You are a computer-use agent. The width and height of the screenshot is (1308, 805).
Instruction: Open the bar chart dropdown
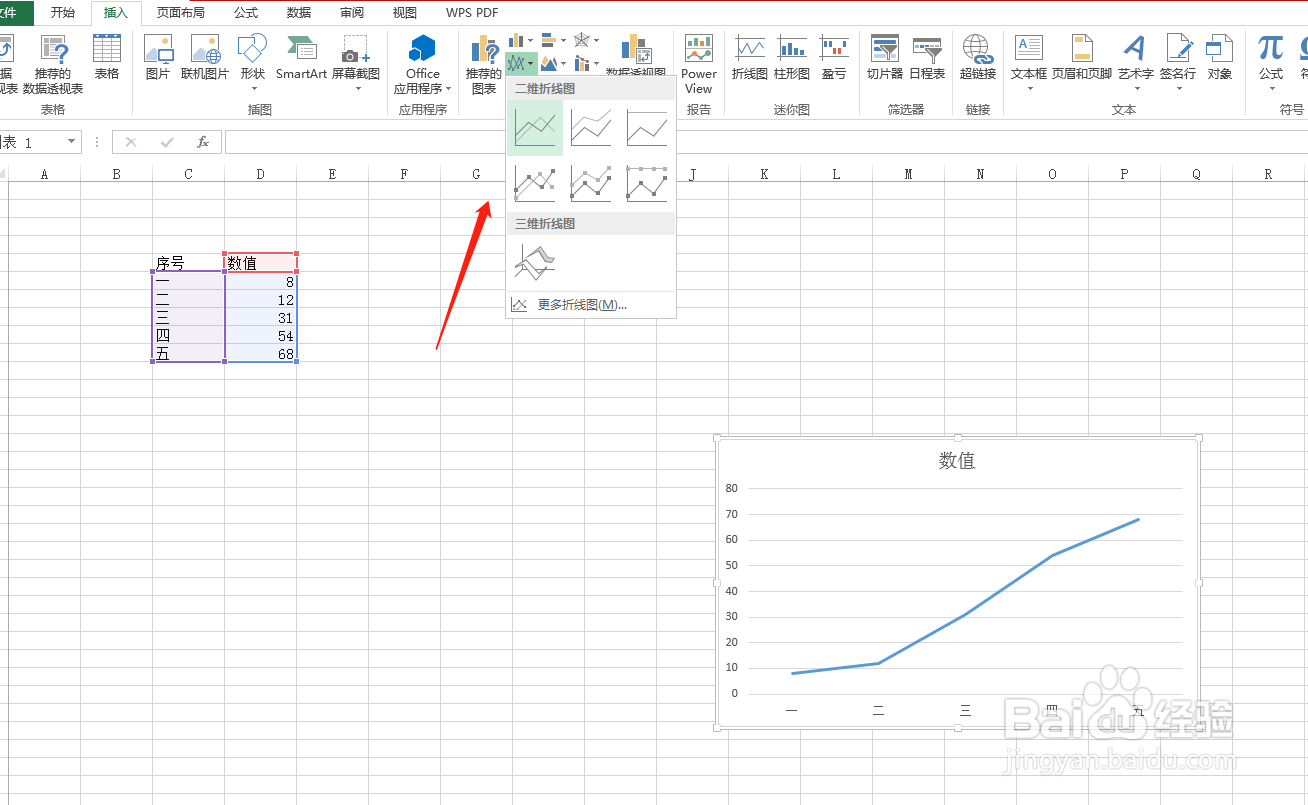(x=554, y=40)
